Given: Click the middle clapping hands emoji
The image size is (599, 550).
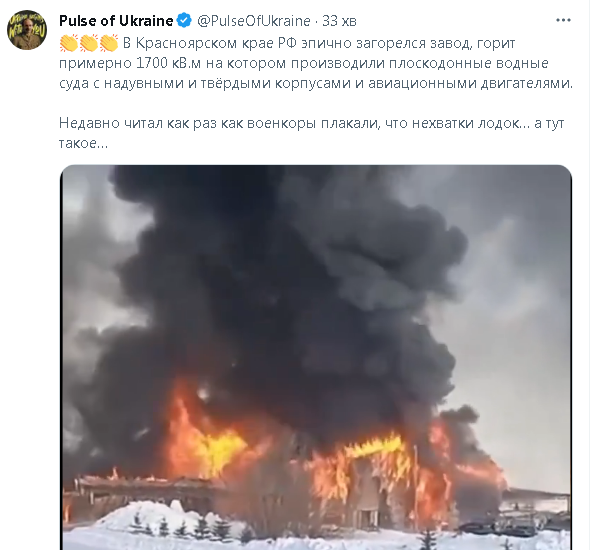Looking at the screenshot, I should [89, 43].
